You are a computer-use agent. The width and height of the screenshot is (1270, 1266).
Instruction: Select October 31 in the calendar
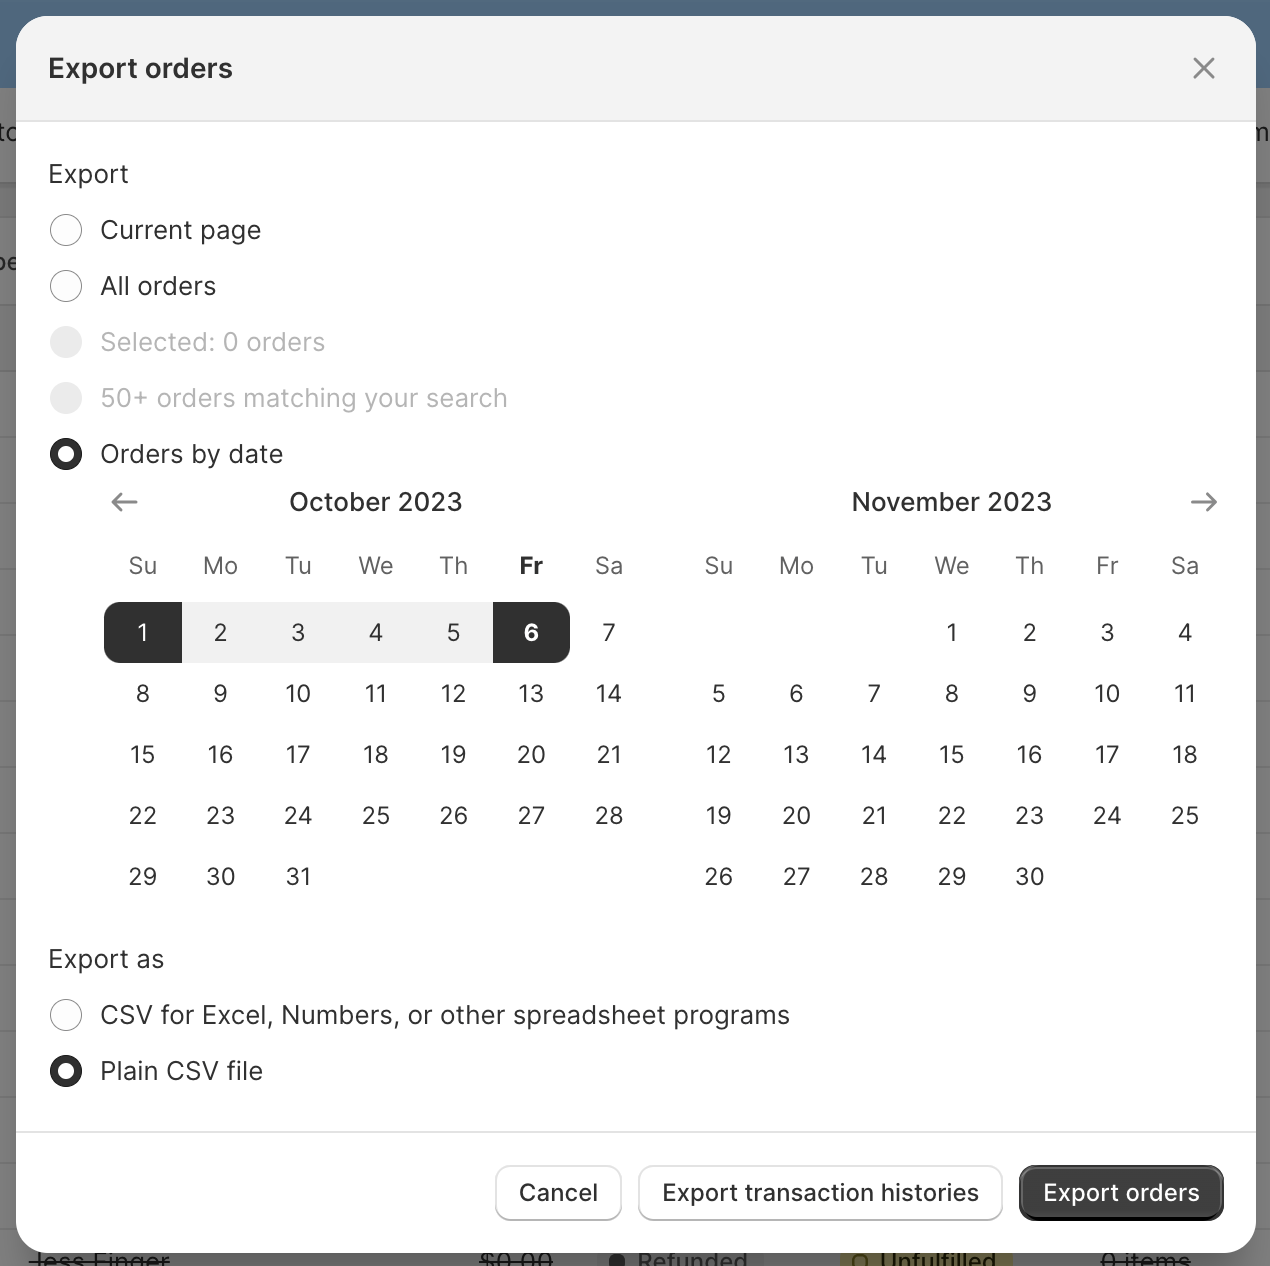coord(298,876)
